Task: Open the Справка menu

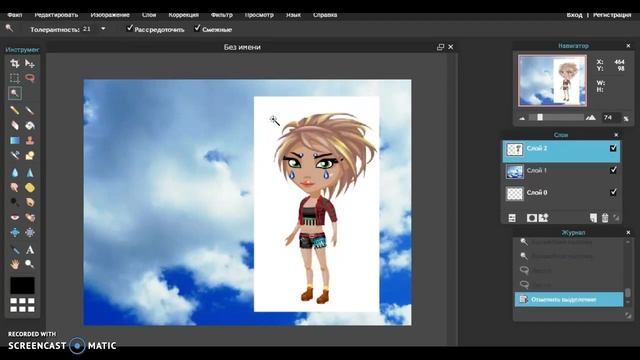Action: point(325,15)
